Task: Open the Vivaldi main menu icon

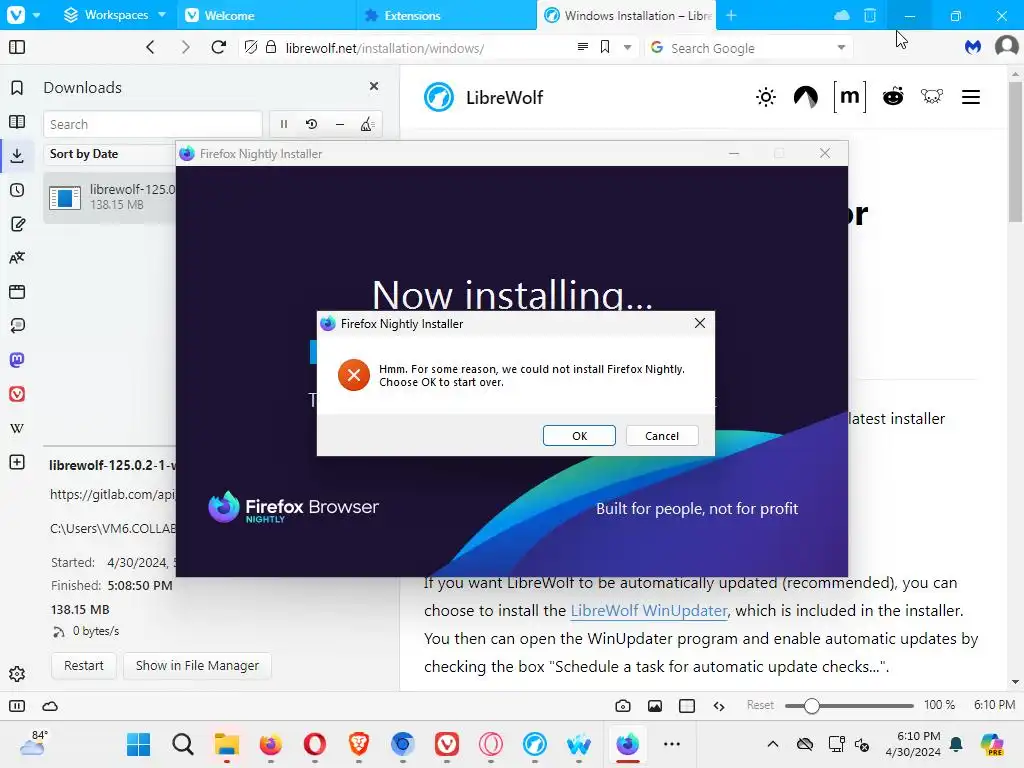Action: pyautogui.click(x=16, y=15)
